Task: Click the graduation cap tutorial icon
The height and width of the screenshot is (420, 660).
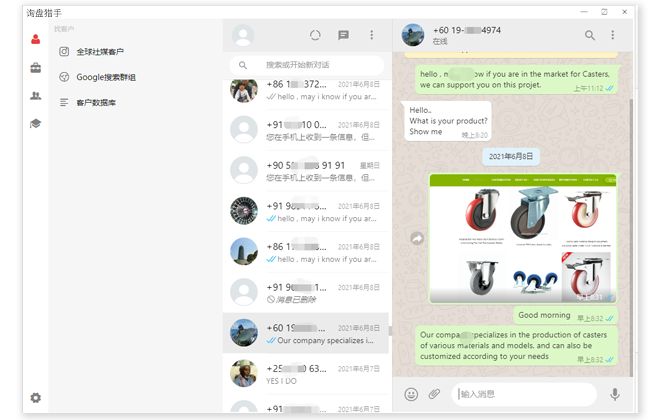Action: click(36, 123)
